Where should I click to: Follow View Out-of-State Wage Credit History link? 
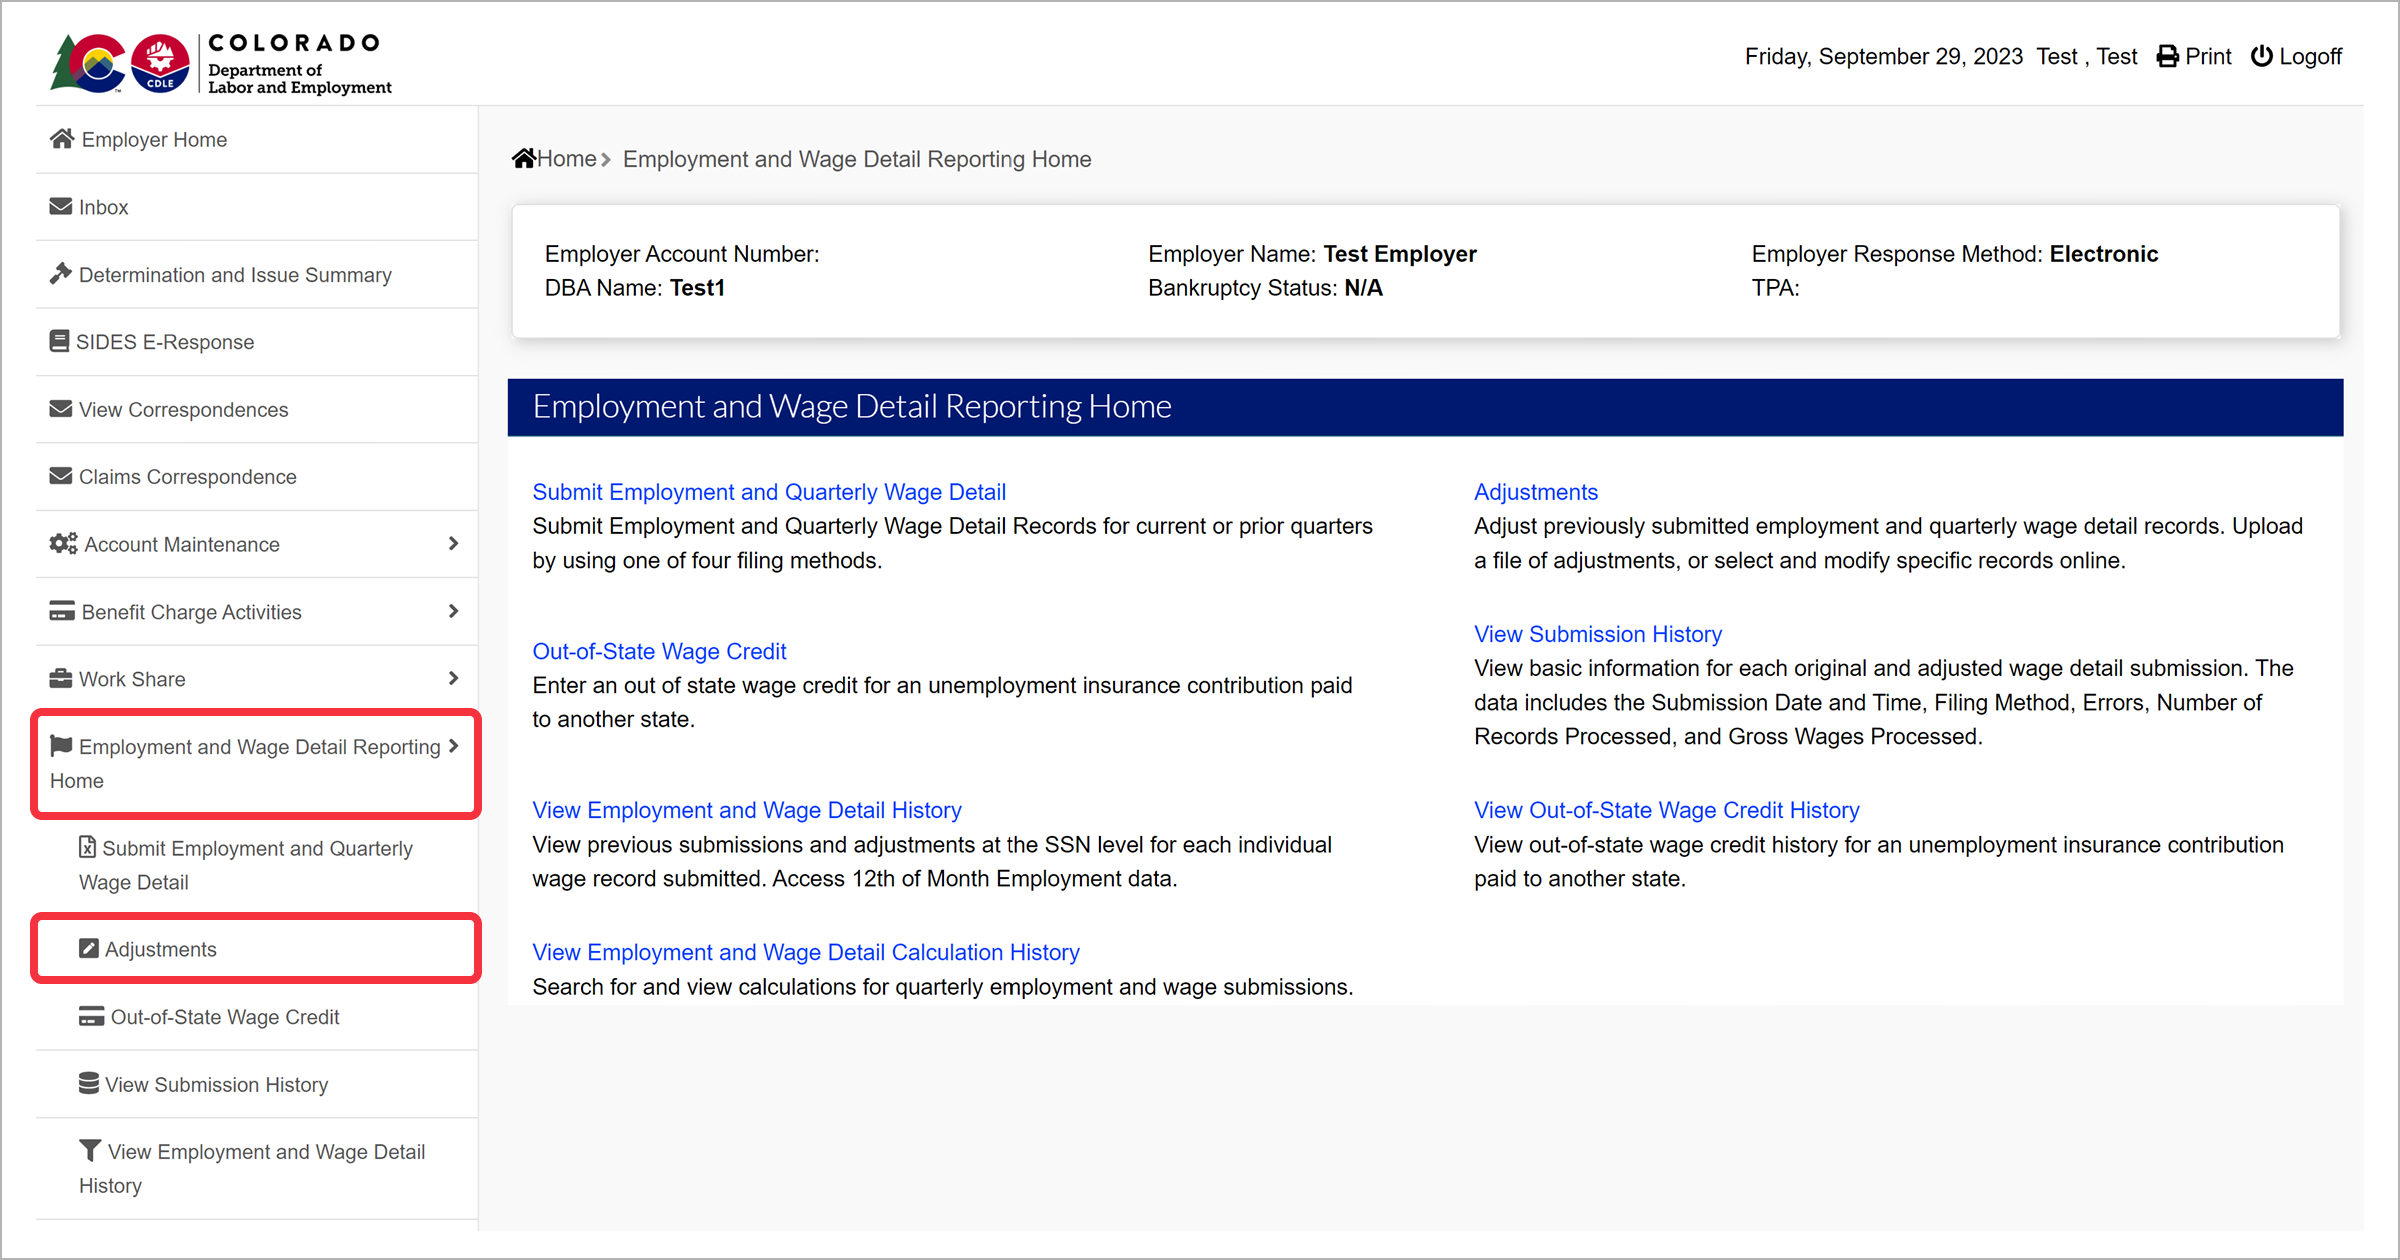click(x=1666, y=810)
